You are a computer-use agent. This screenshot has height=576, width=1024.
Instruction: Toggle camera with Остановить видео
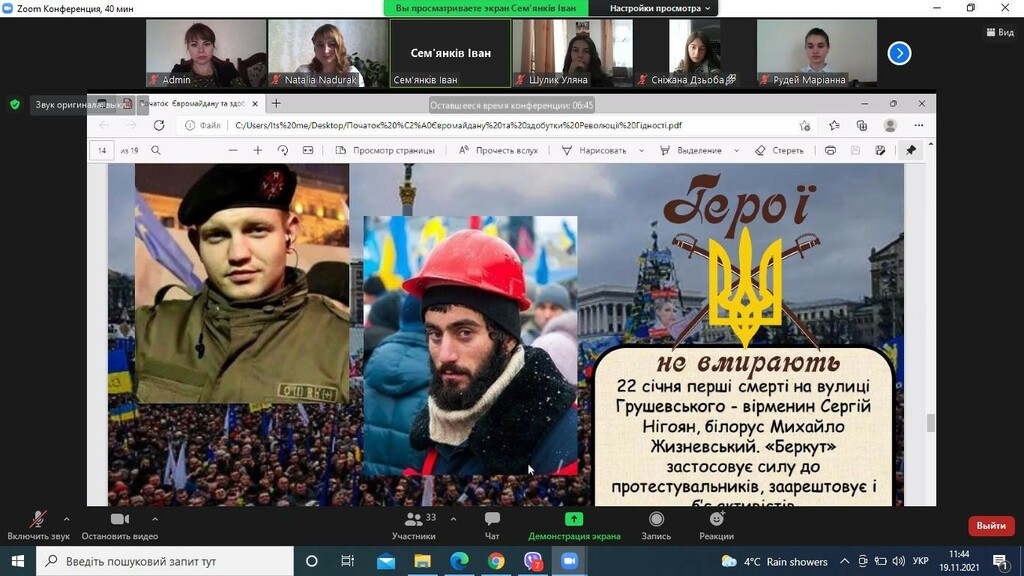(x=120, y=526)
